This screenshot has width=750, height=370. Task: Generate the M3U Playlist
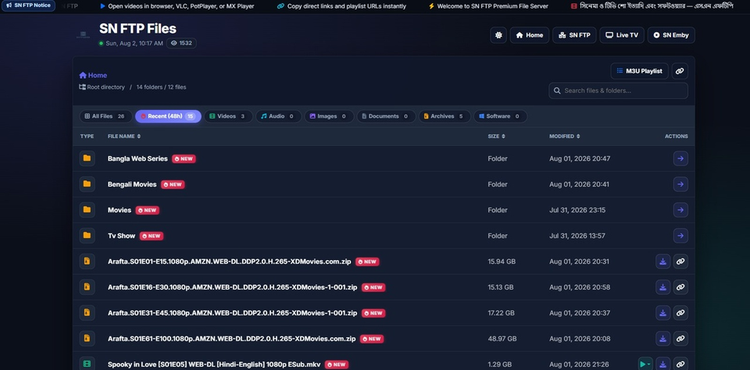(x=639, y=71)
